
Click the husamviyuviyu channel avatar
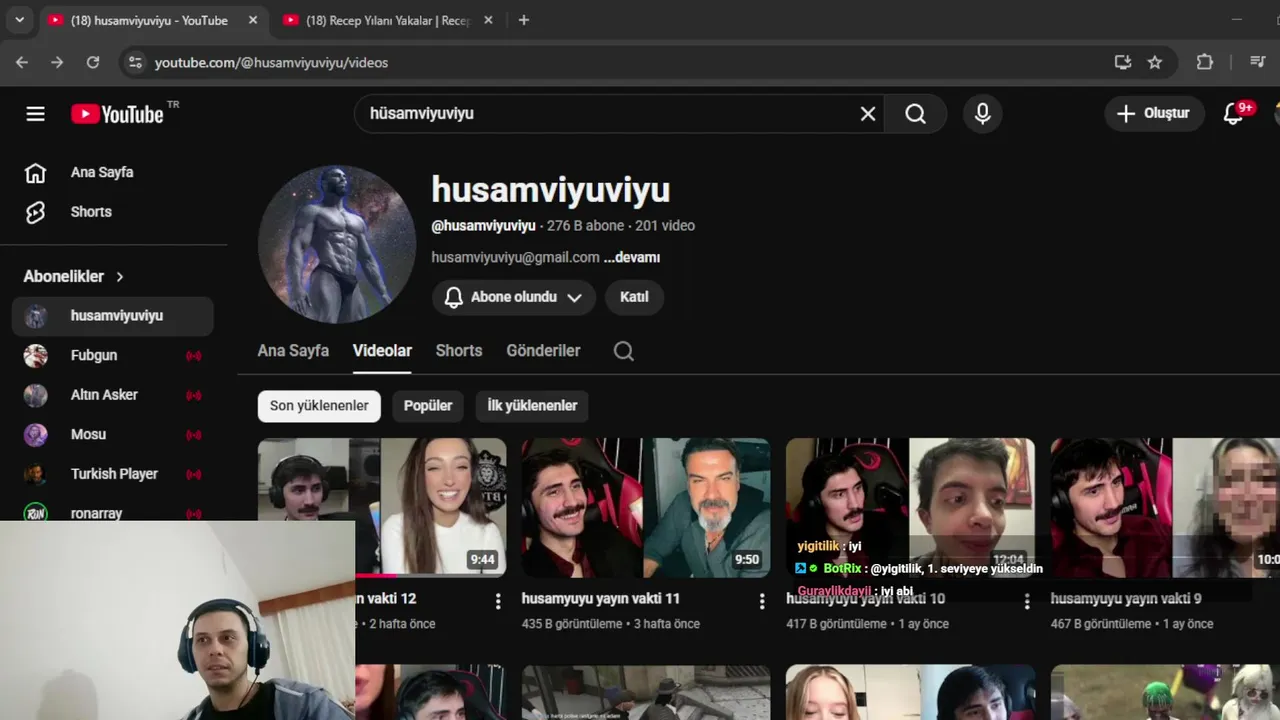[337, 244]
